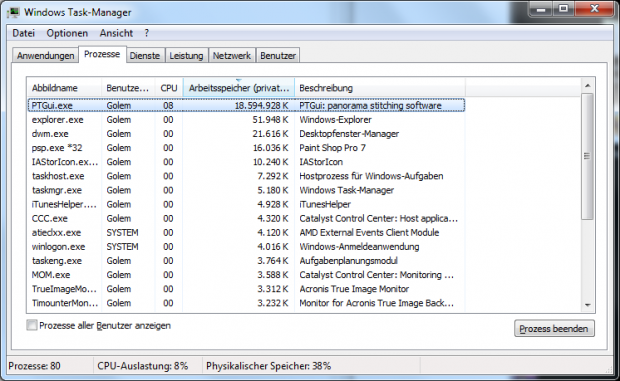Click the 18.594.928 K memory value
The width and height of the screenshot is (620, 381).
pos(261,106)
